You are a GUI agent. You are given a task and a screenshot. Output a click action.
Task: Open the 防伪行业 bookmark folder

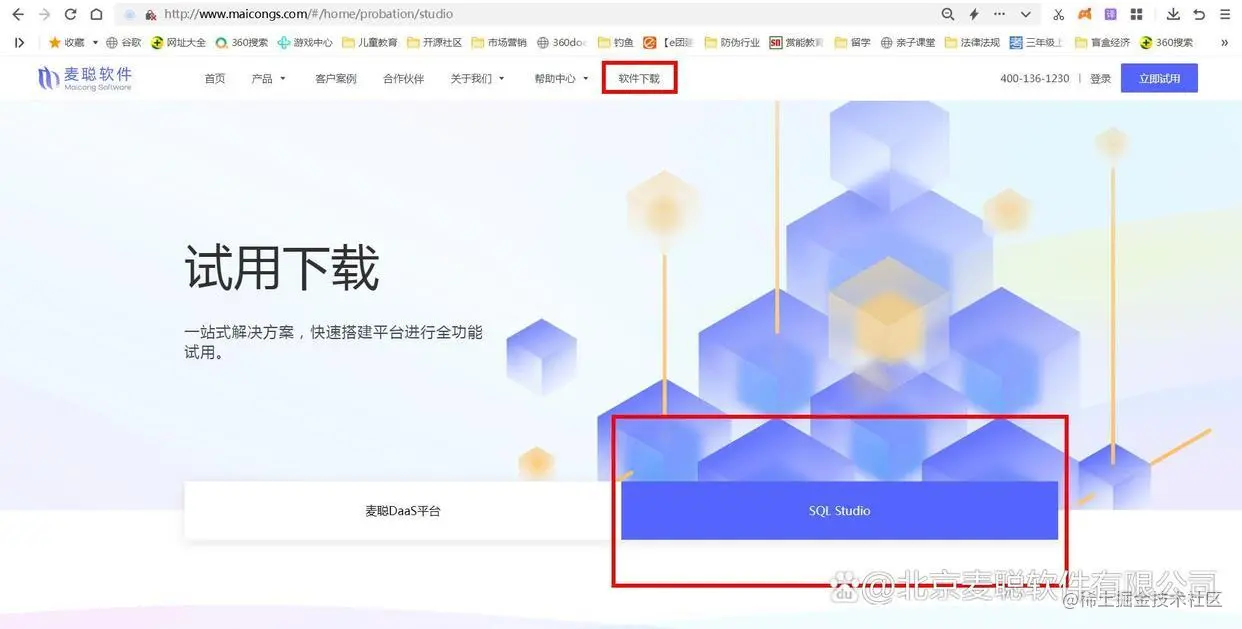[x=732, y=42]
